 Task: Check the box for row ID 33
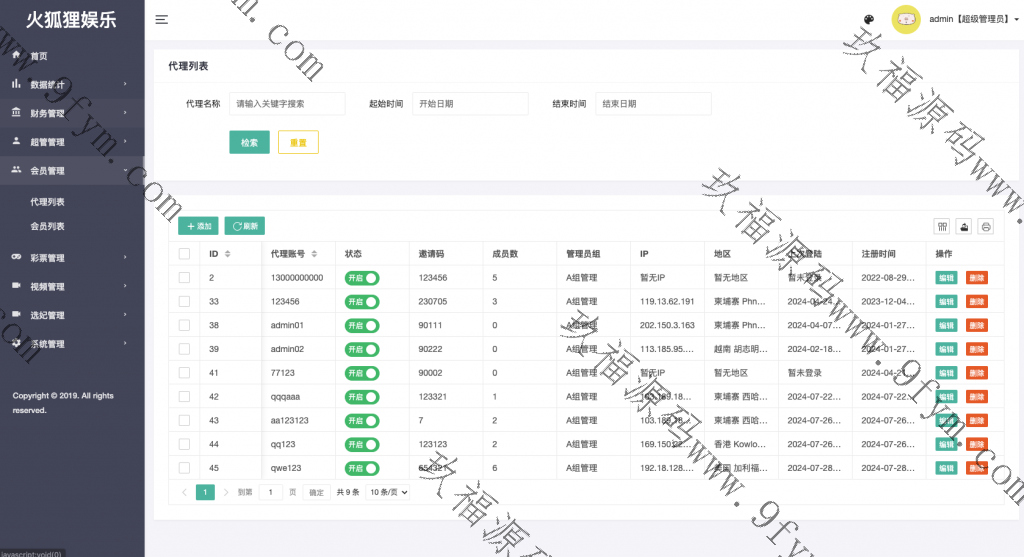pyautogui.click(x=184, y=301)
